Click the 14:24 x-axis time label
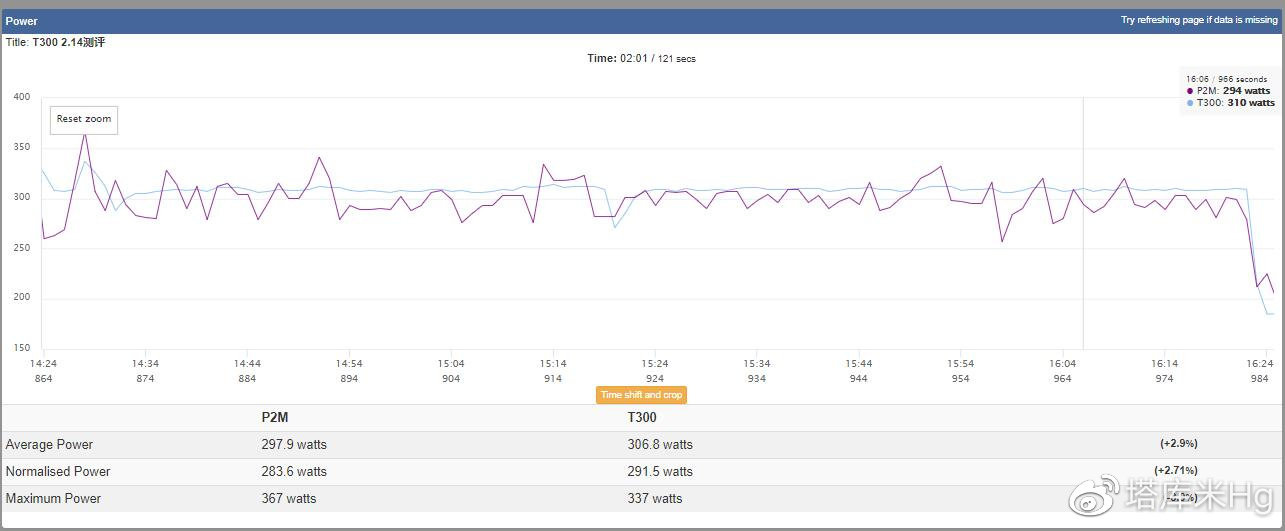 43,364
